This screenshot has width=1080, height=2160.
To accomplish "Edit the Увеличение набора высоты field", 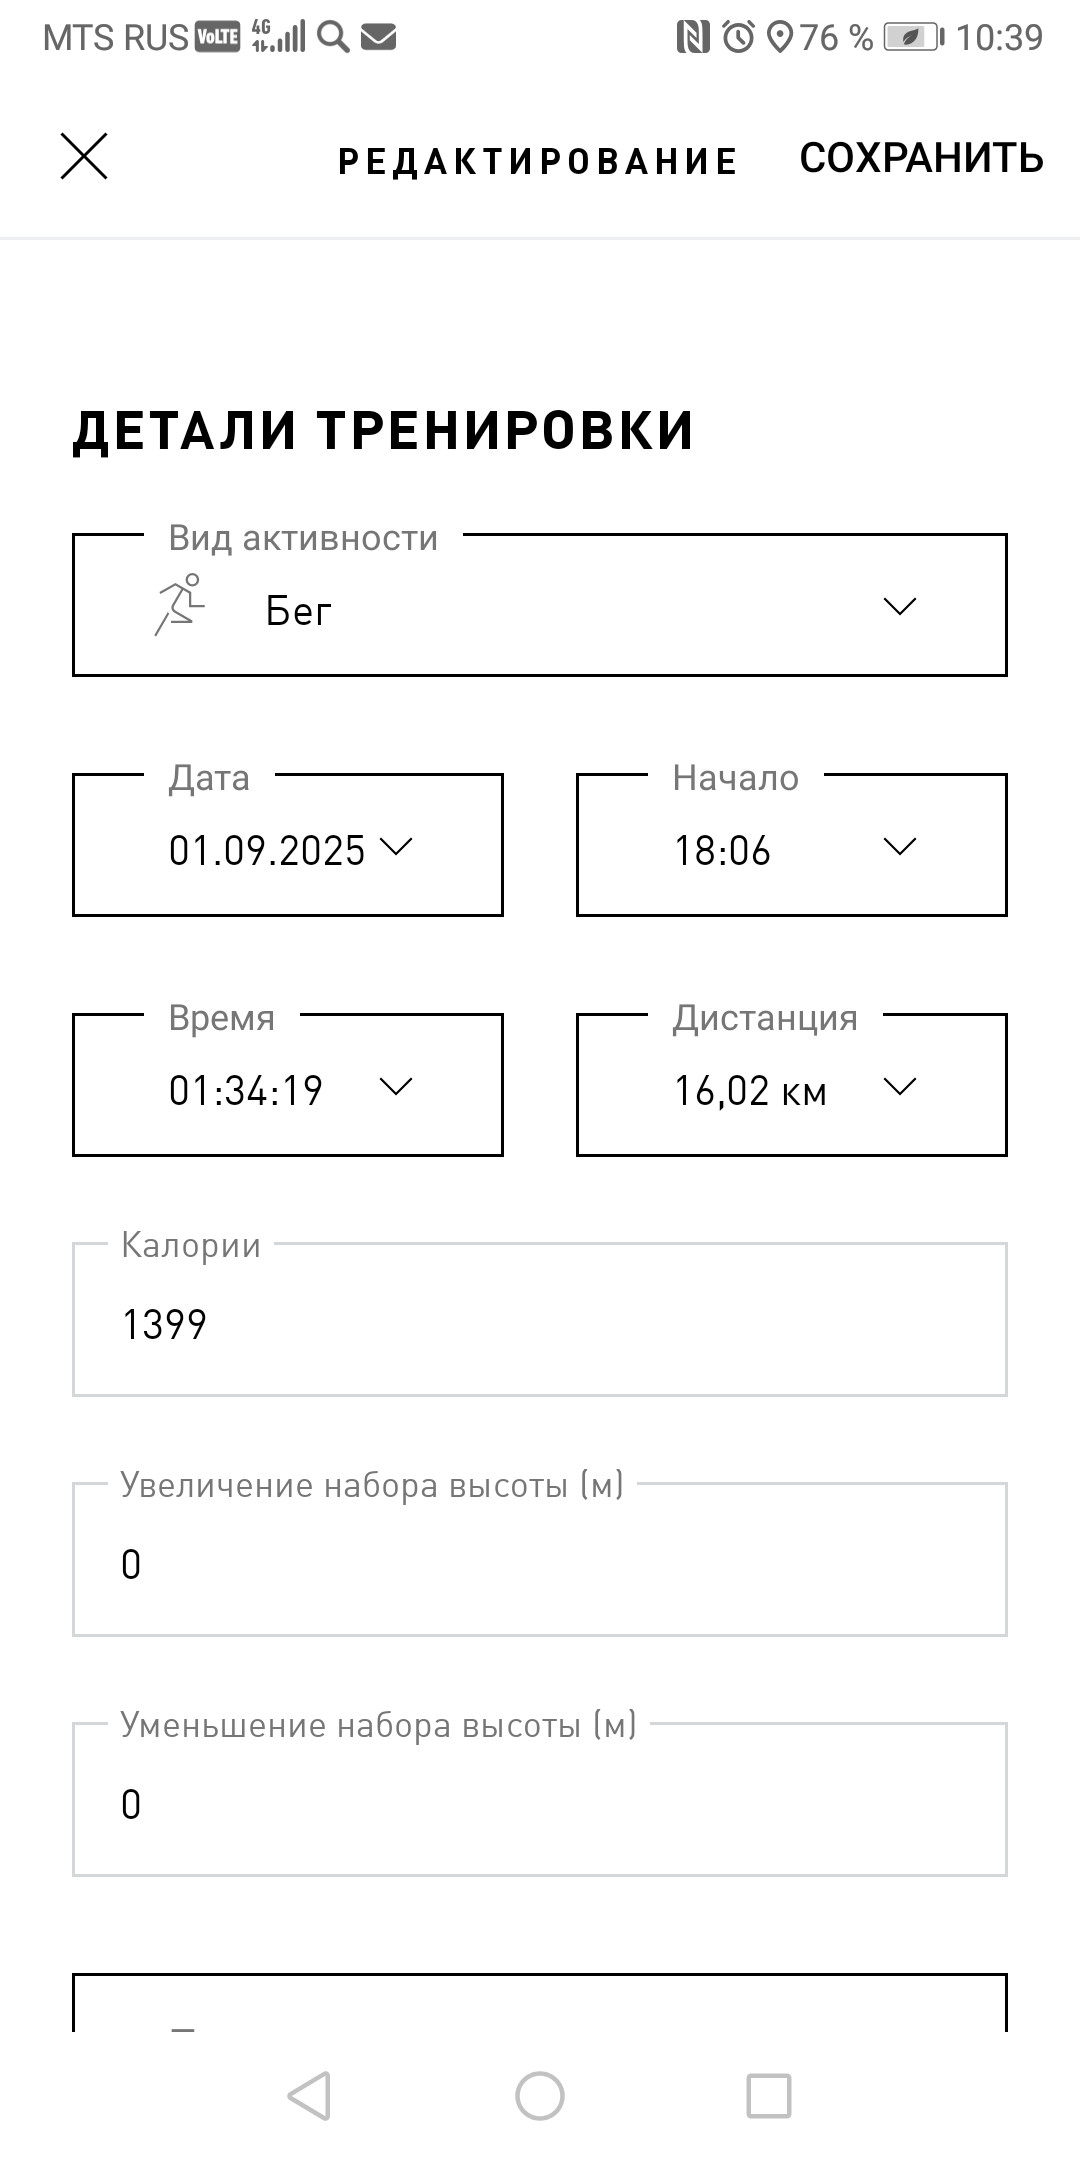I will tap(540, 1559).
